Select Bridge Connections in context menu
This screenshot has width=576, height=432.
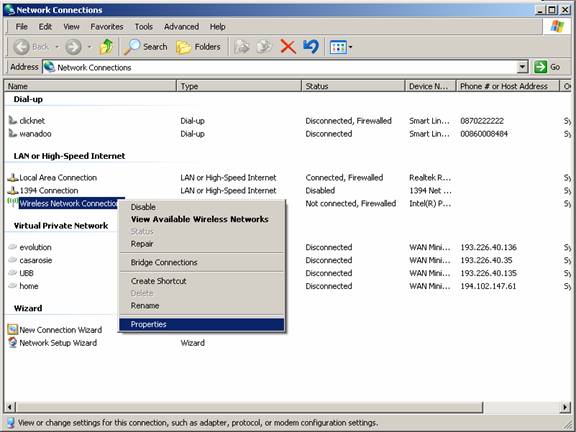(202, 262)
